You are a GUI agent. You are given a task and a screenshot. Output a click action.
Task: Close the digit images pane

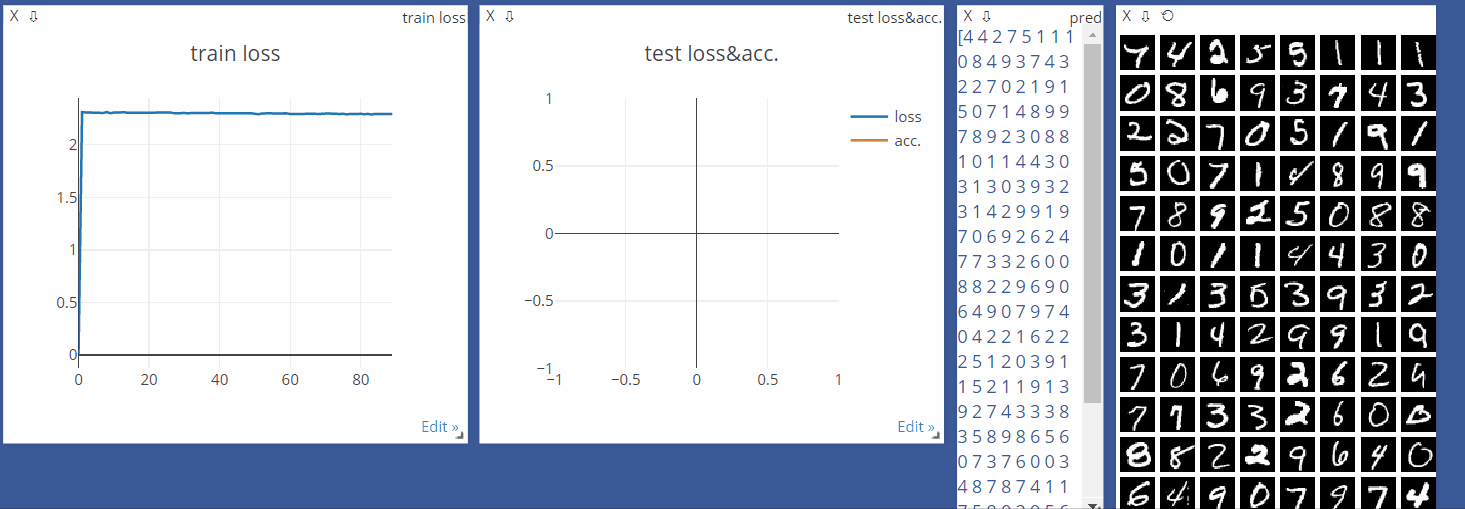coord(1126,16)
